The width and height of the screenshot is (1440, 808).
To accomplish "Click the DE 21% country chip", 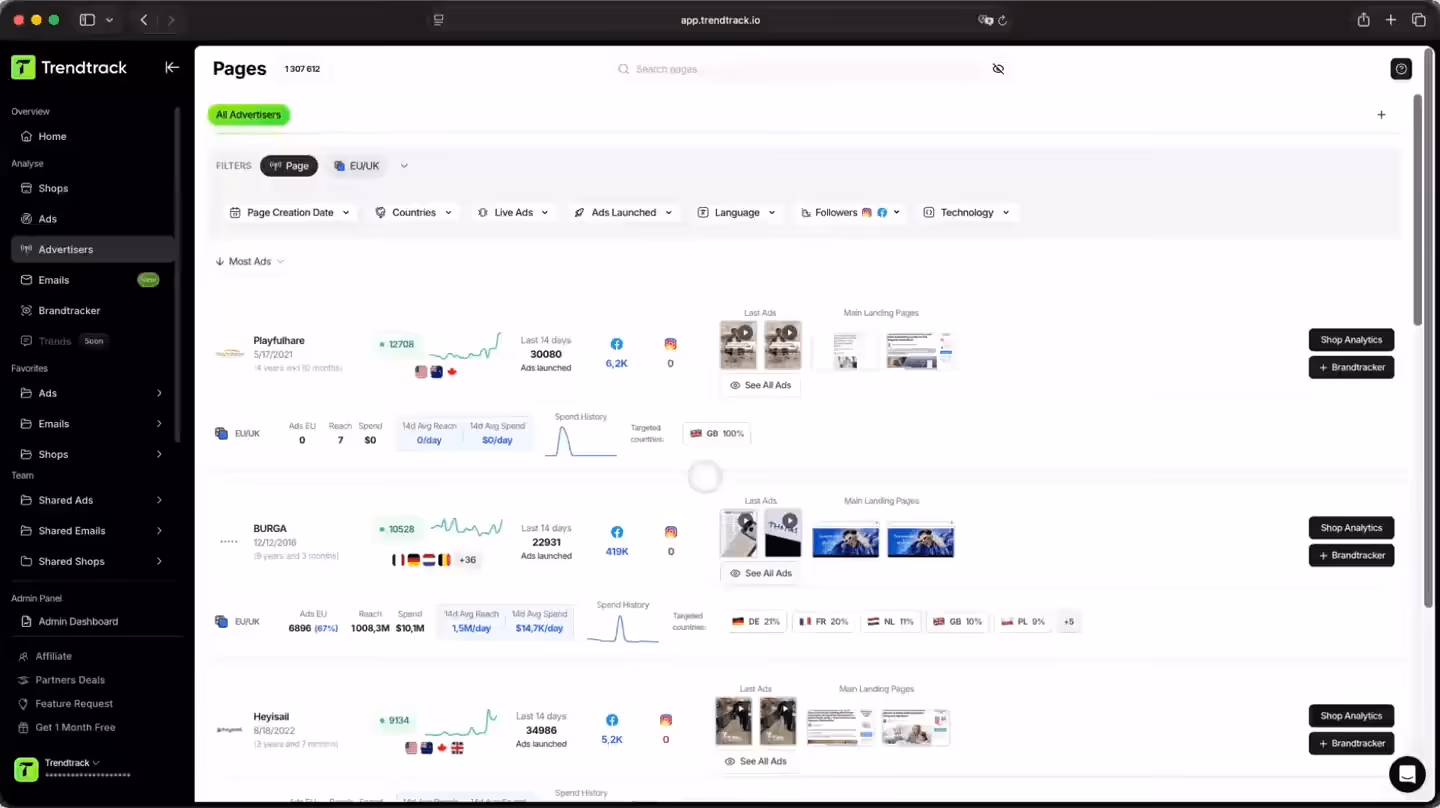I will pos(756,622).
